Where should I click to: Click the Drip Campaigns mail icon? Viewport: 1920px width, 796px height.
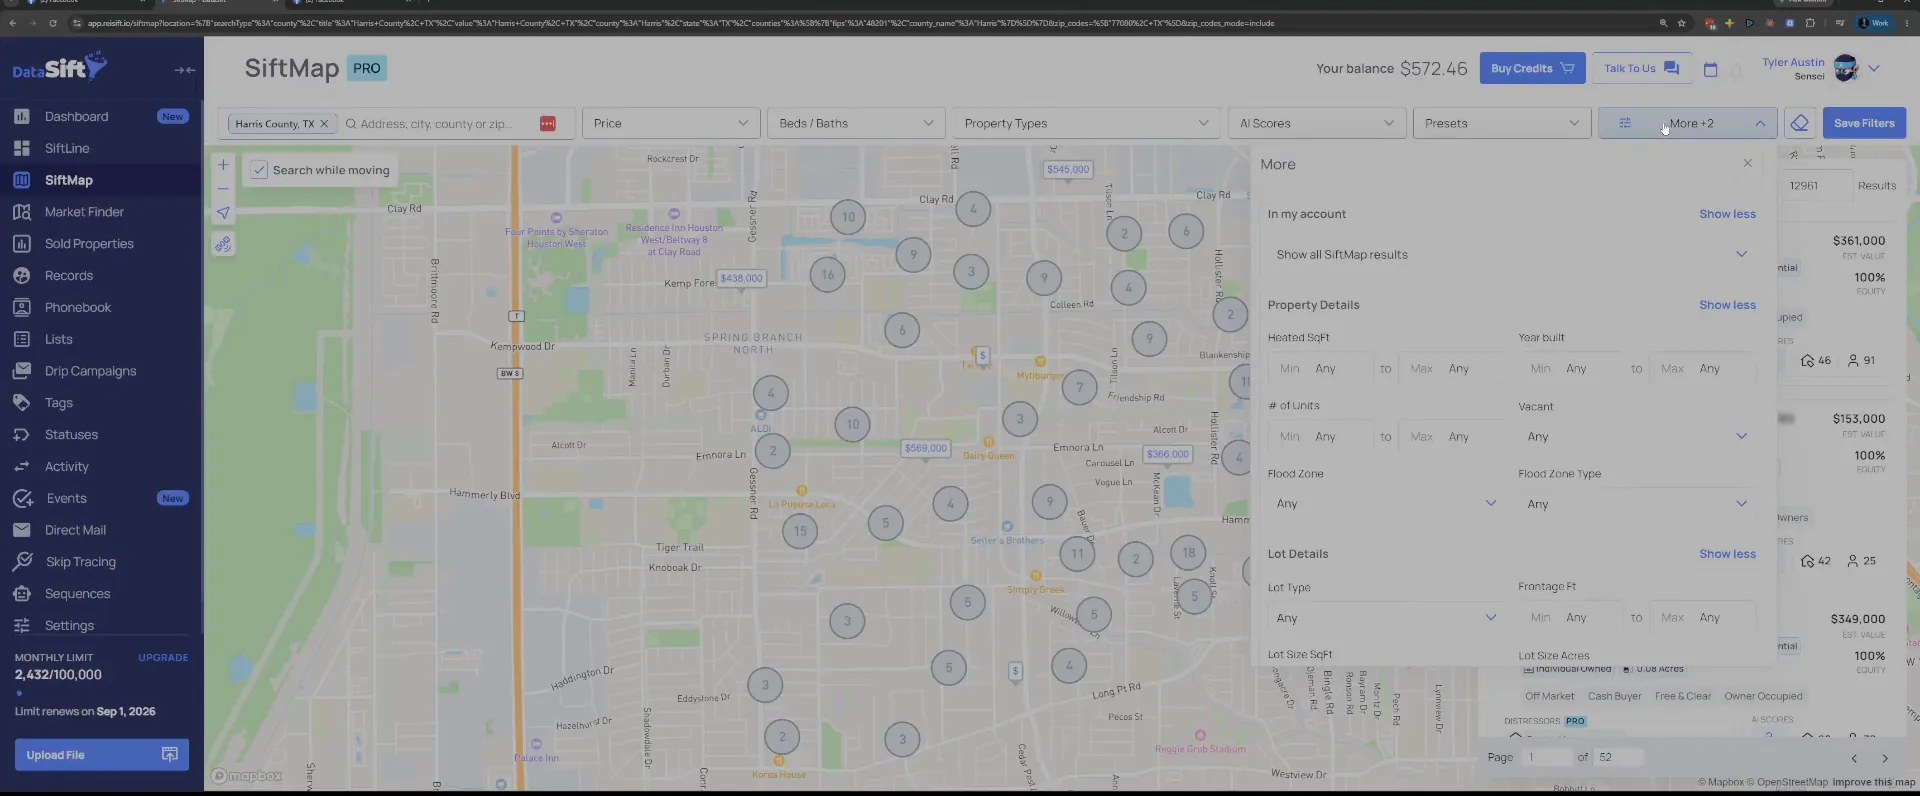22,371
